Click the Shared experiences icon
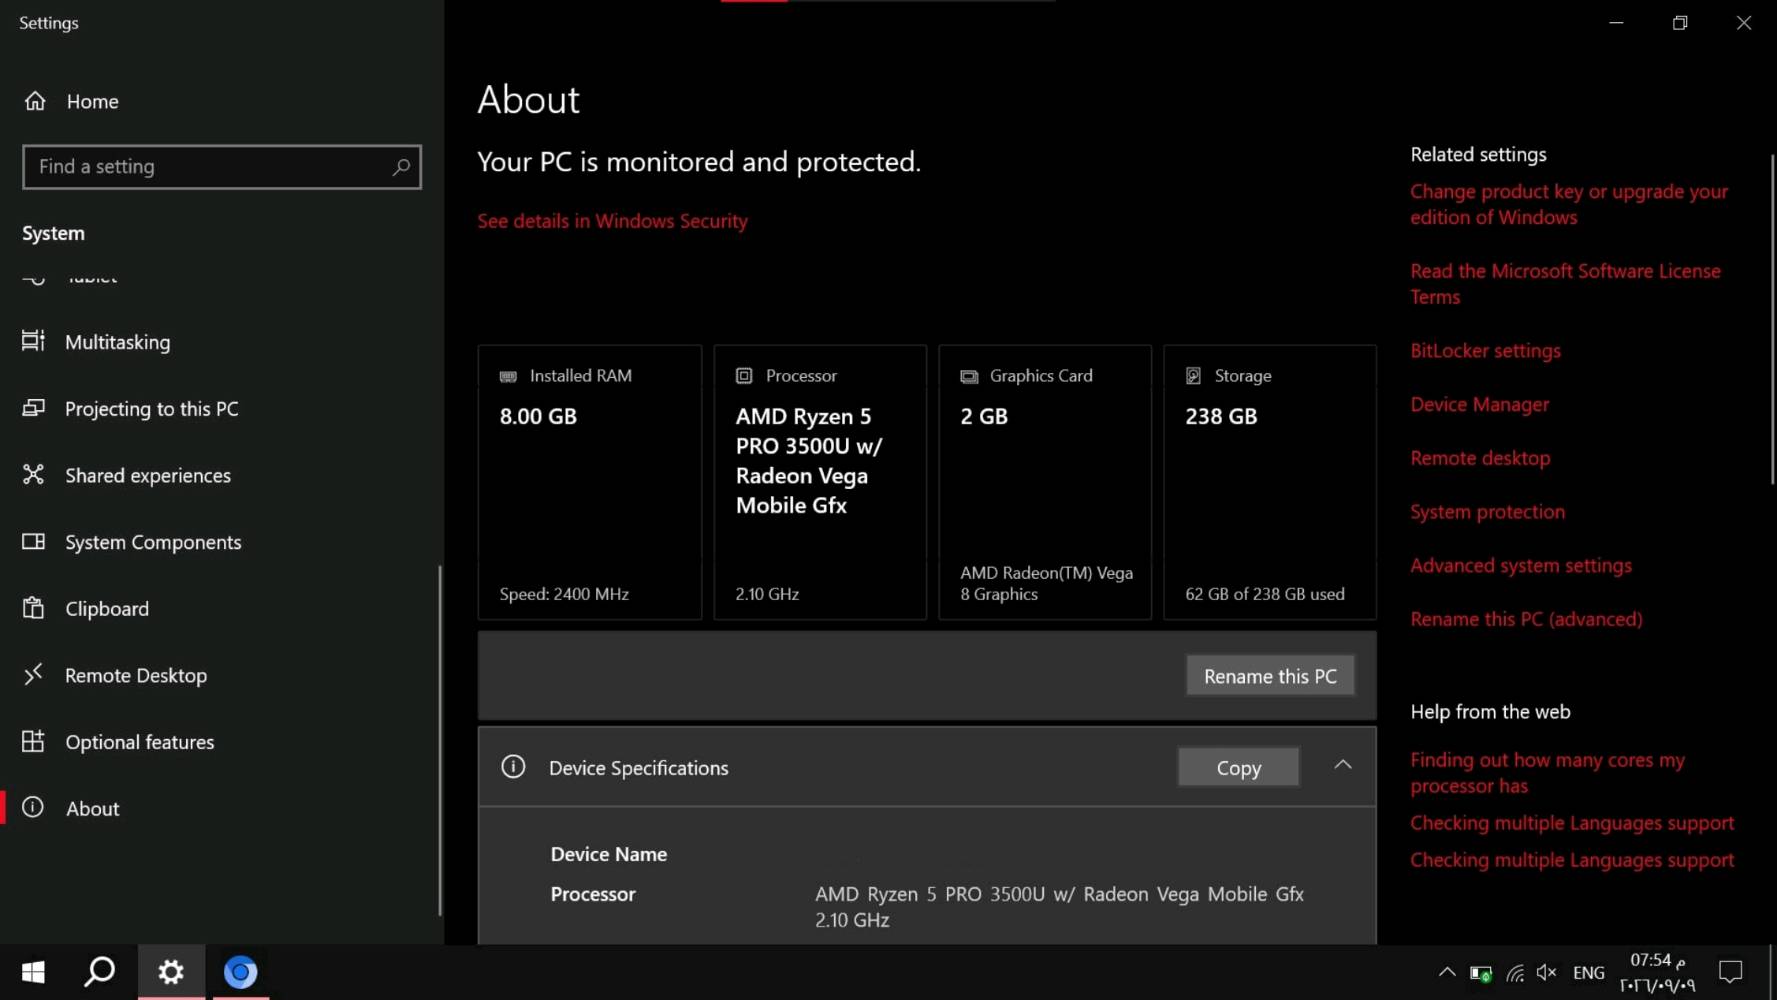The height and width of the screenshot is (1000, 1777). (x=33, y=474)
